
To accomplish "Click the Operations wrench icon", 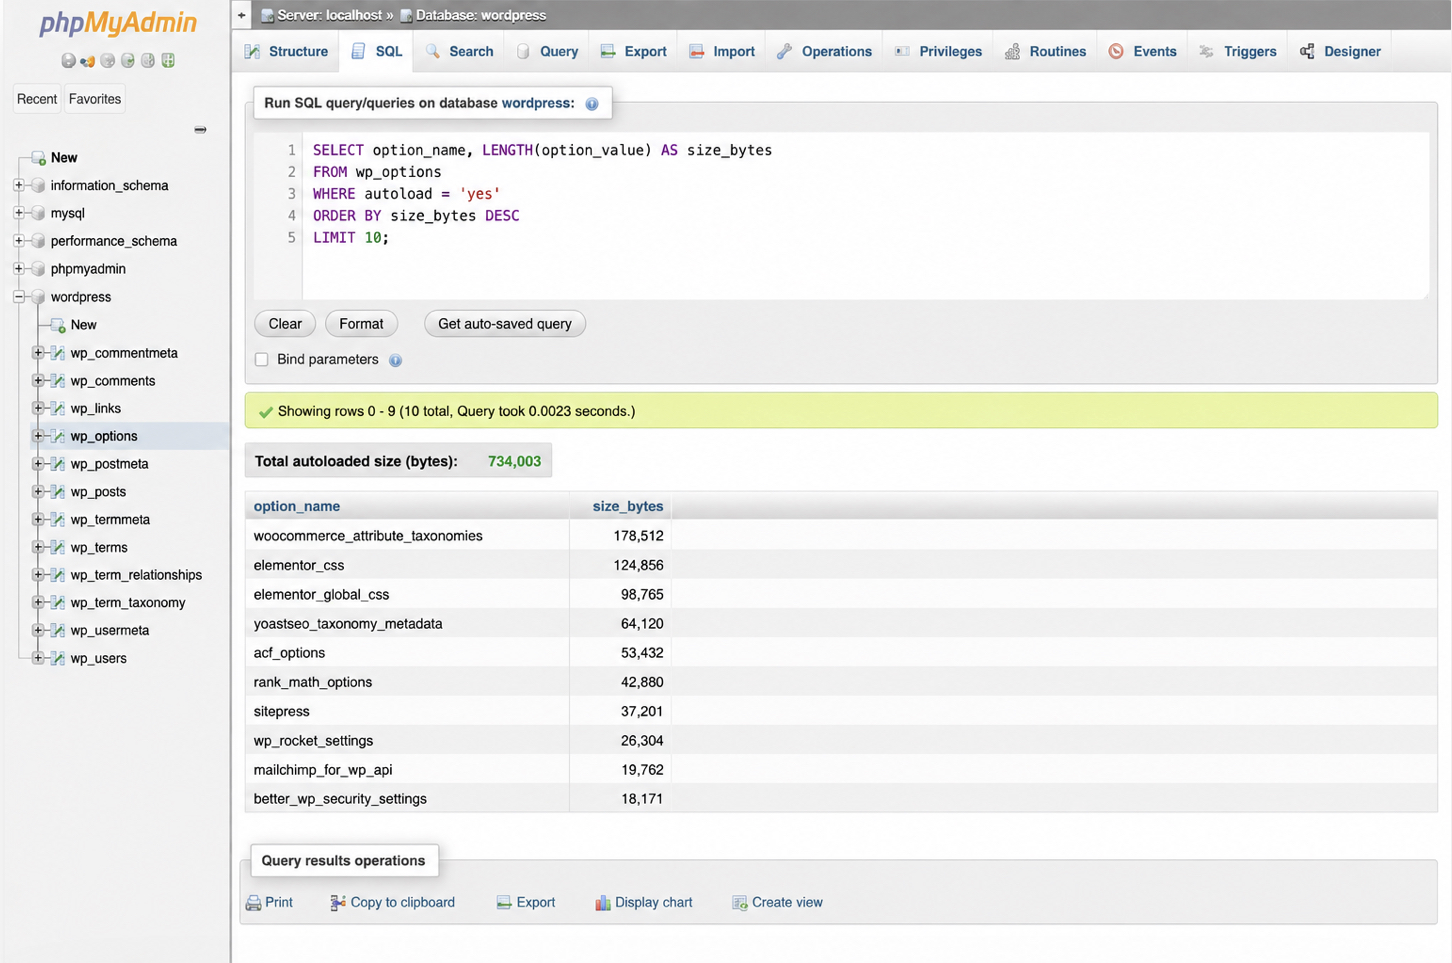I will click(x=785, y=51).
